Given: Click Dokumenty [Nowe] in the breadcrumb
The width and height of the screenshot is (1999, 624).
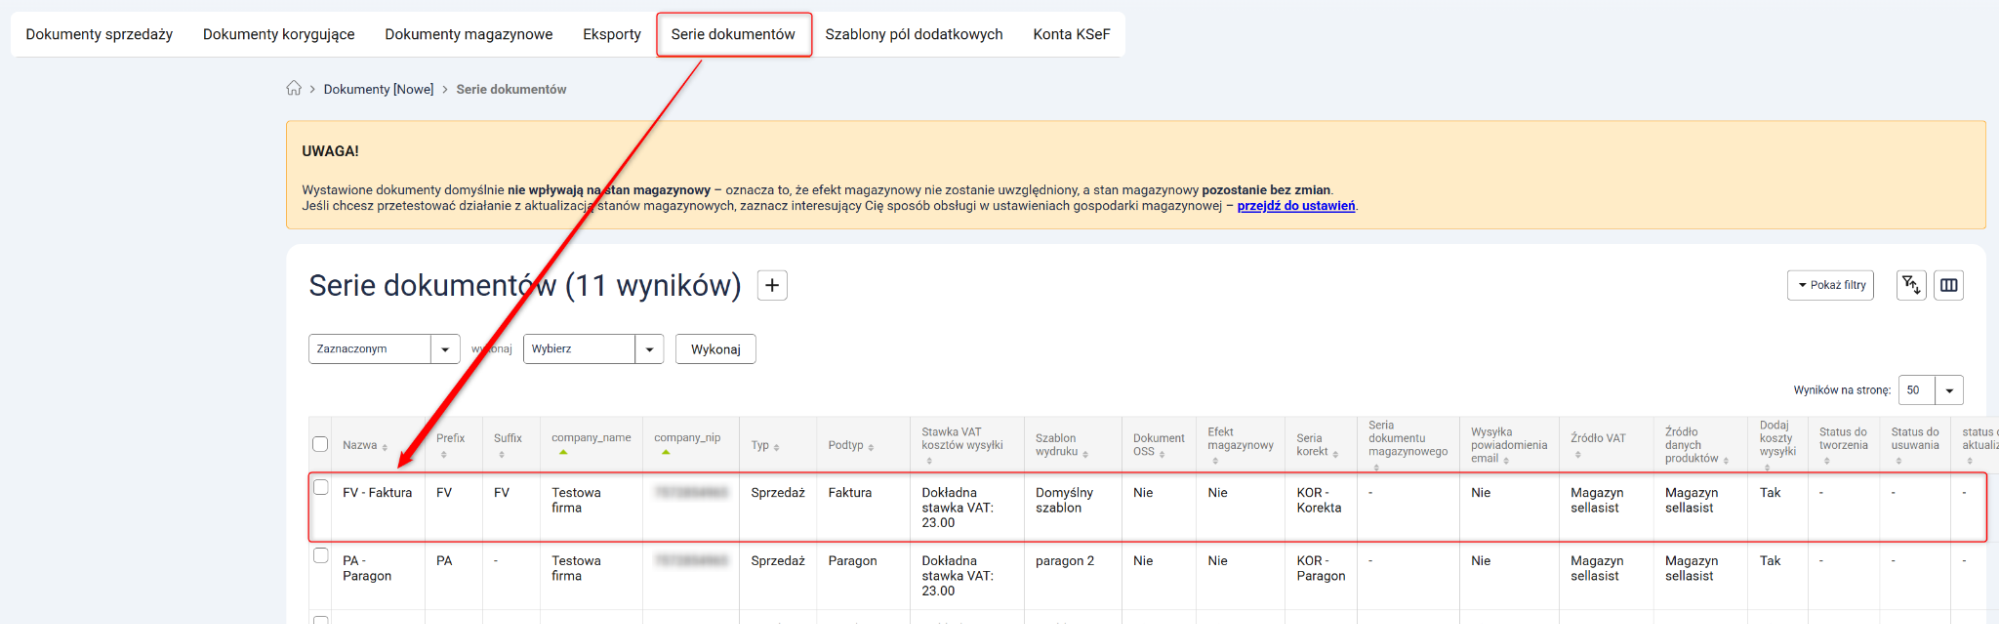Looking at the screenshot, I should pyautogui.click(x=378, y=89).
